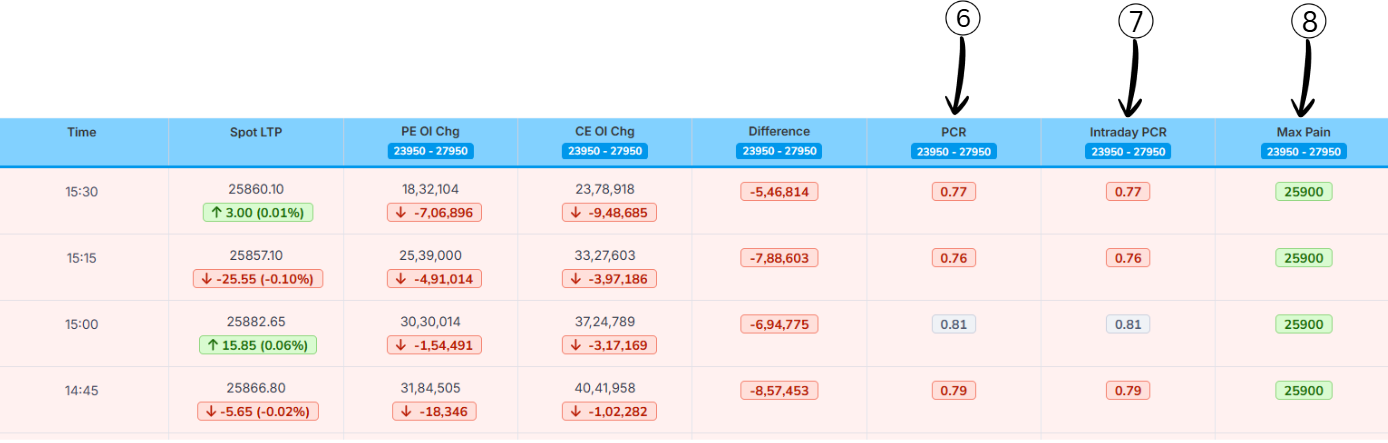Image resolution: width=1388 pixels, height=443 pixels.
Task: Click strike range badge under PE OI Chg
Action: click(430, 152)
